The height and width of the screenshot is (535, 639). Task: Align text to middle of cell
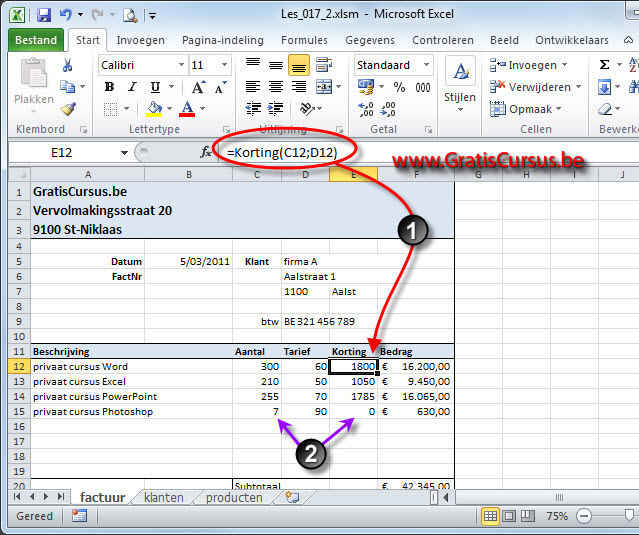(276, 65)
